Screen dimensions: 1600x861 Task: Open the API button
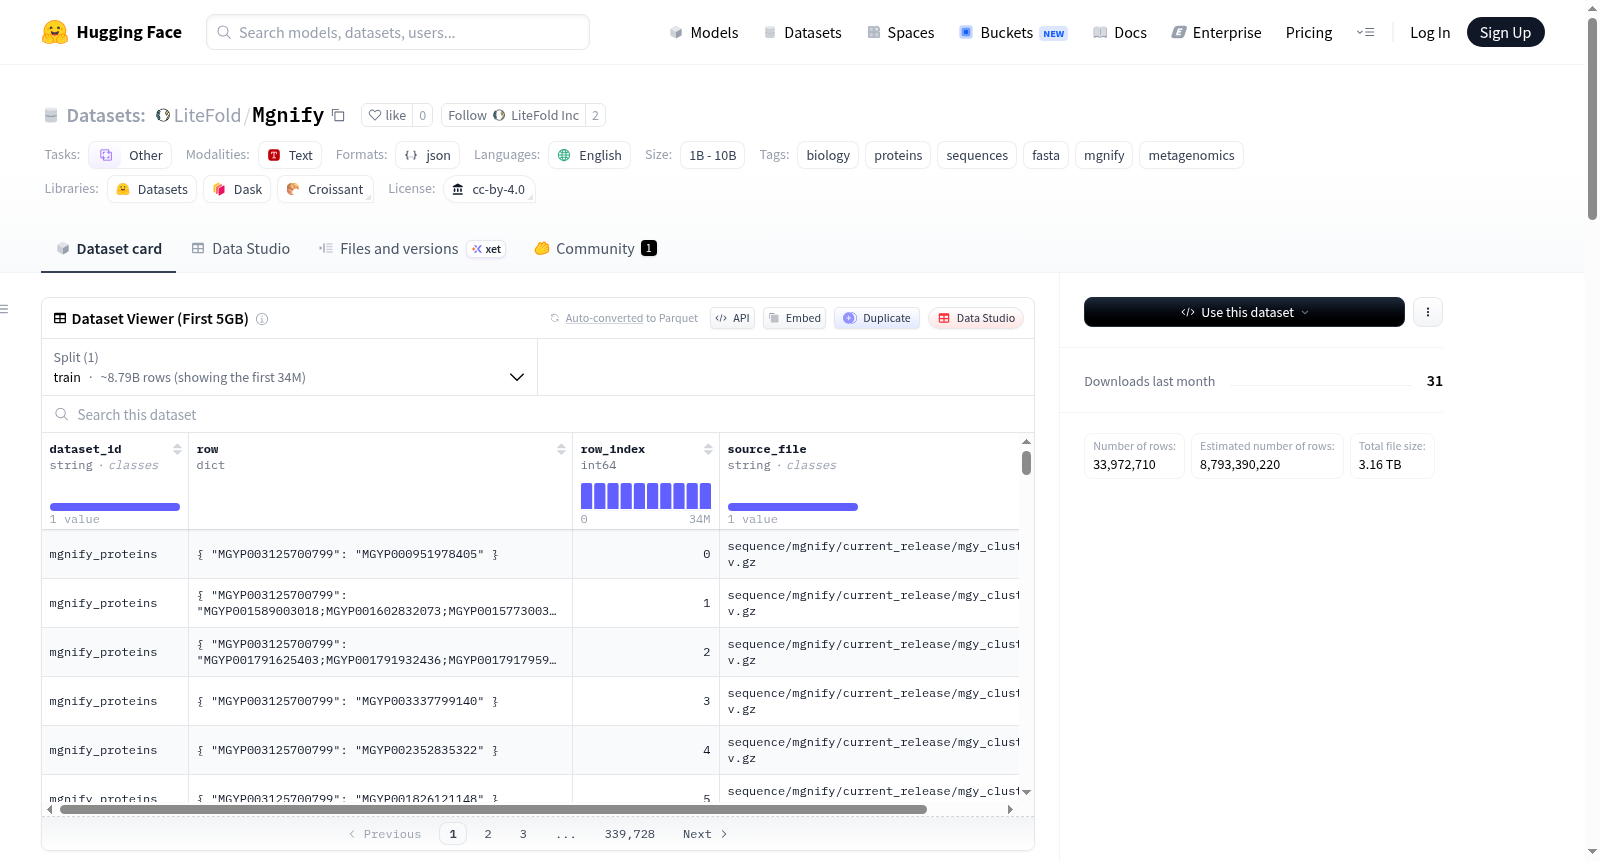click(x=732, y=318)
